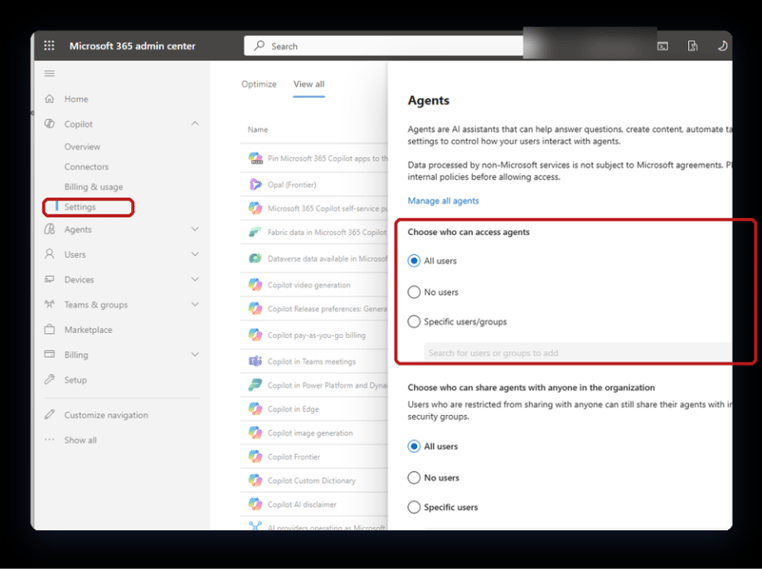Switch to the View all tab

click(309, 84)
